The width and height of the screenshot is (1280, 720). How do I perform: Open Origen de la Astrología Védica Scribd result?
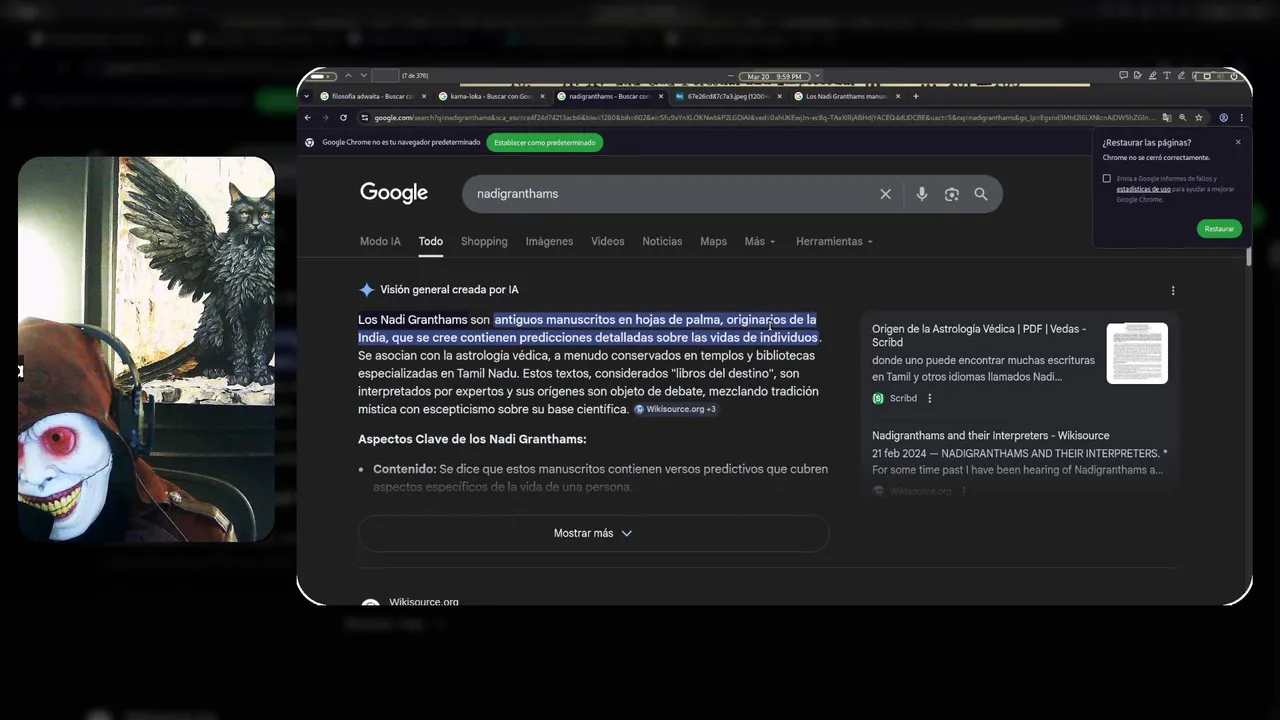(979, 335)
